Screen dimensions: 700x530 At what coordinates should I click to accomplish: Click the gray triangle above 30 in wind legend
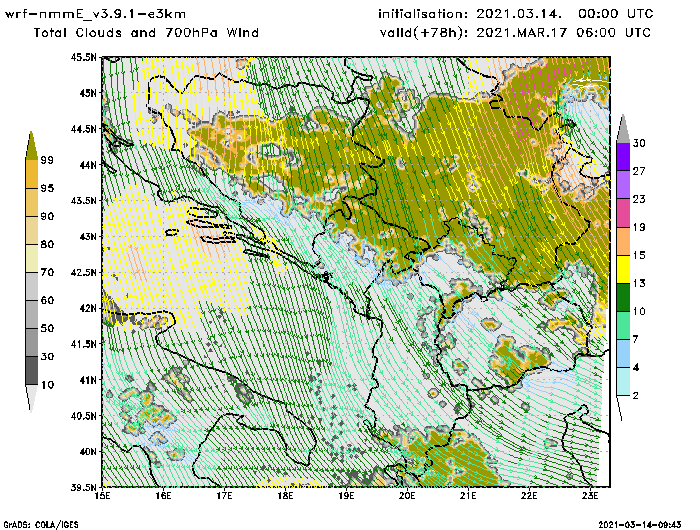click(623, 129)
